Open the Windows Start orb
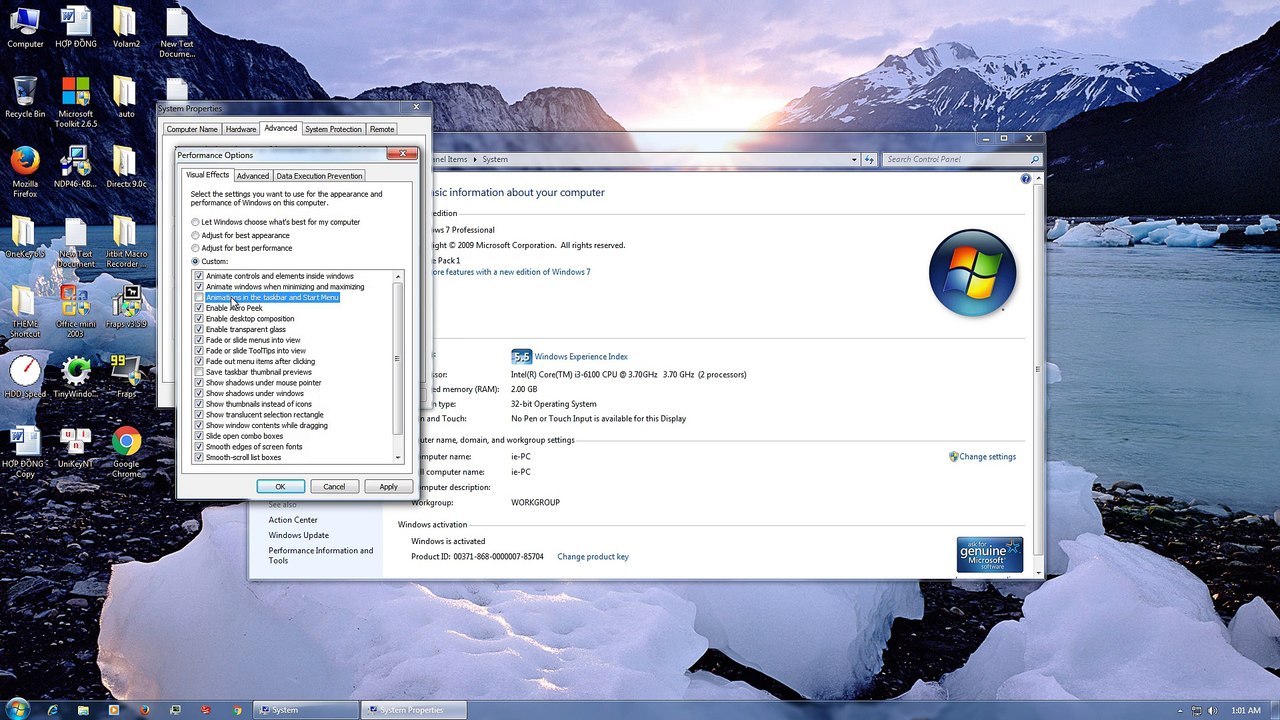Image resolution: width=1280 pixels, height=720 pixels. [x=17, y=709]
